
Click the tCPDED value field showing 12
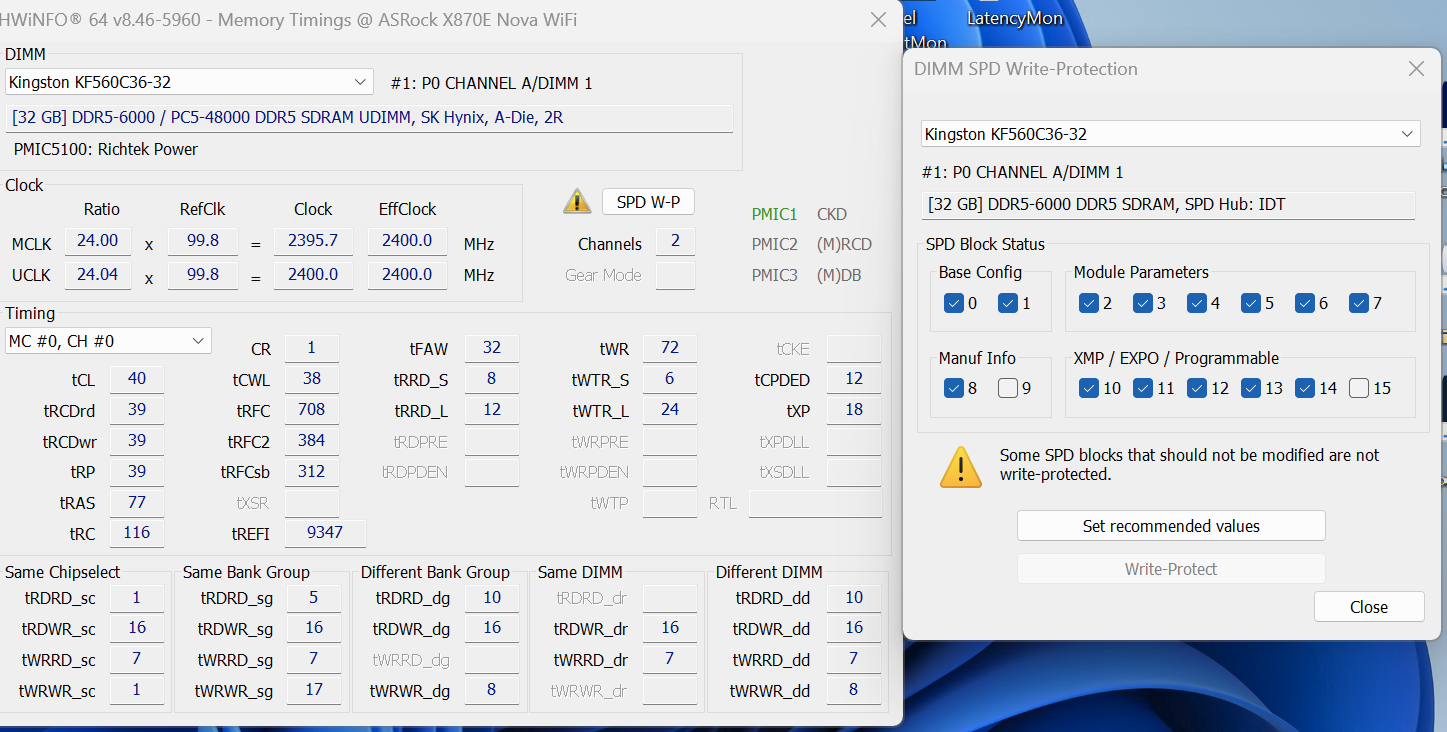pyautogui.click(x=854, y=380)
